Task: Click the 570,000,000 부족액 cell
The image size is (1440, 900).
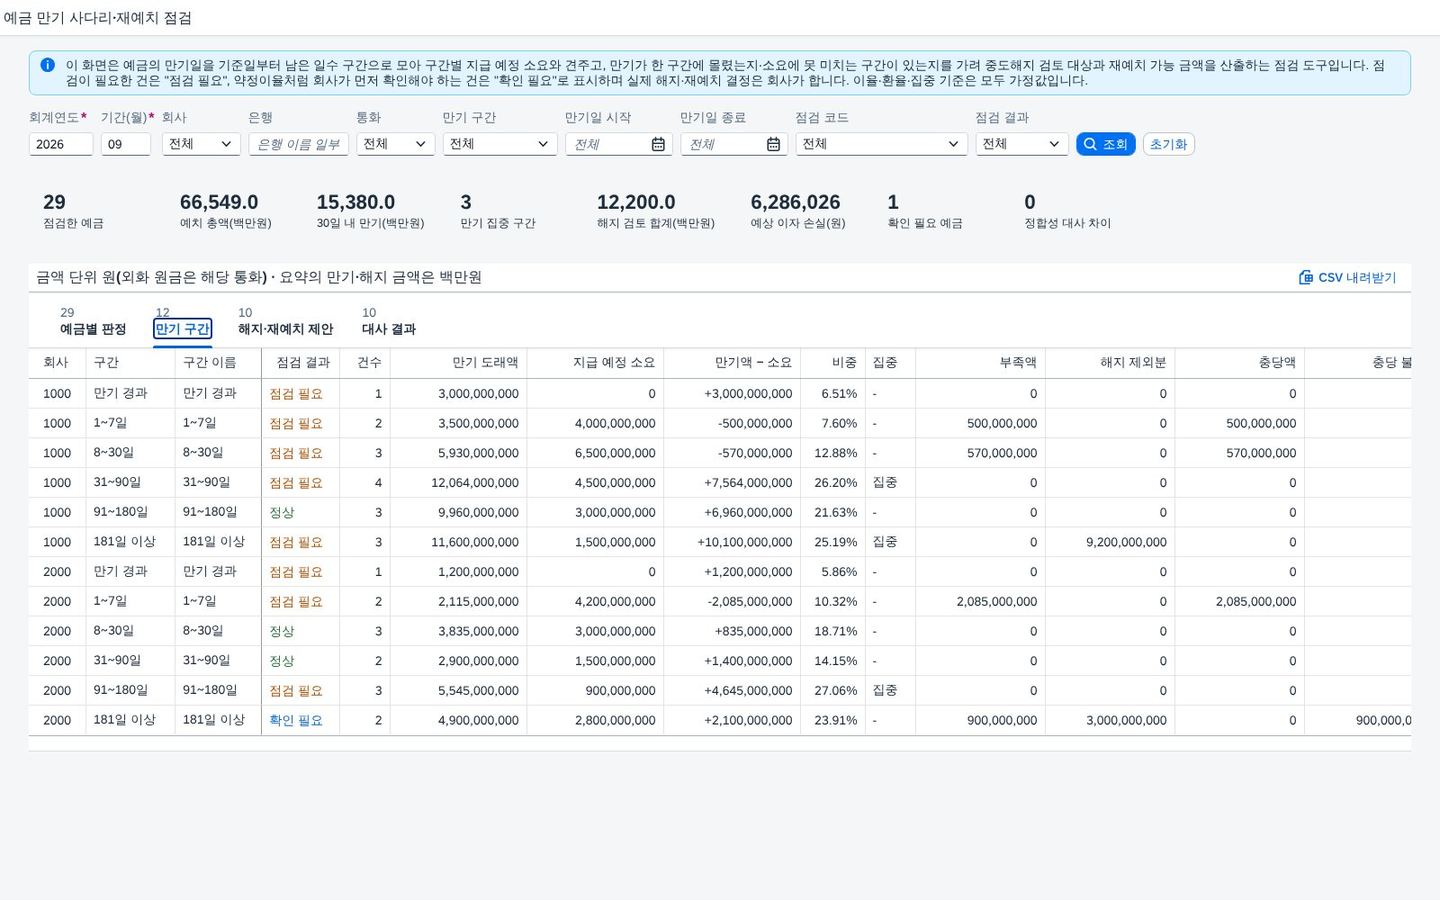Action: [x=1002, y=453]
